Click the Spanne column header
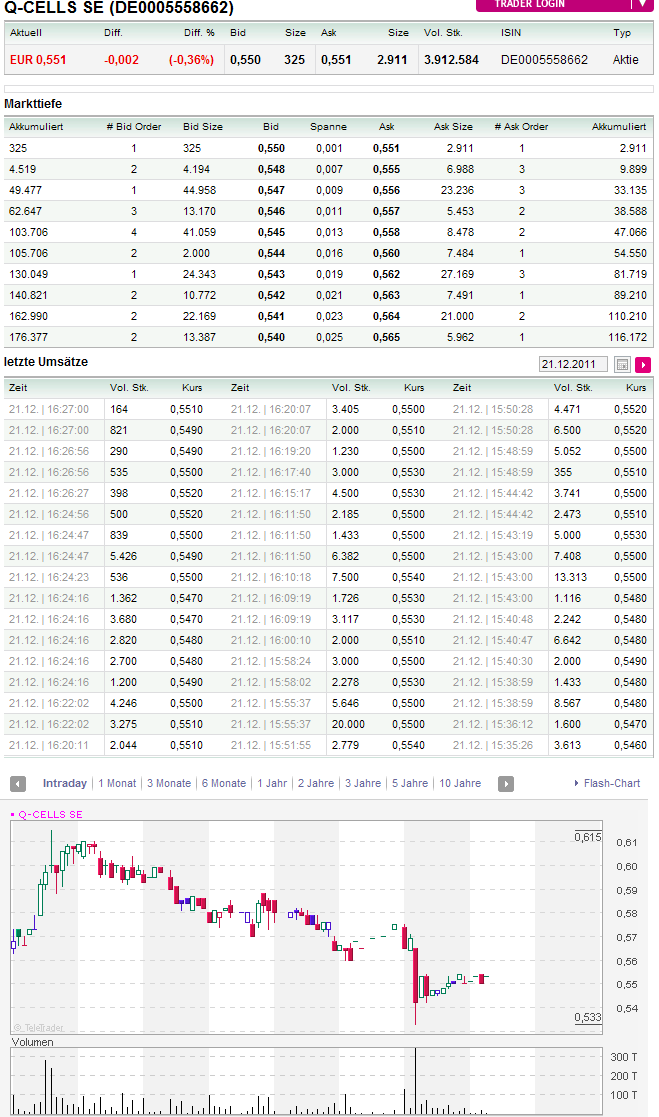This screenshot has height=1117, width=659. [x=328, y=127]
